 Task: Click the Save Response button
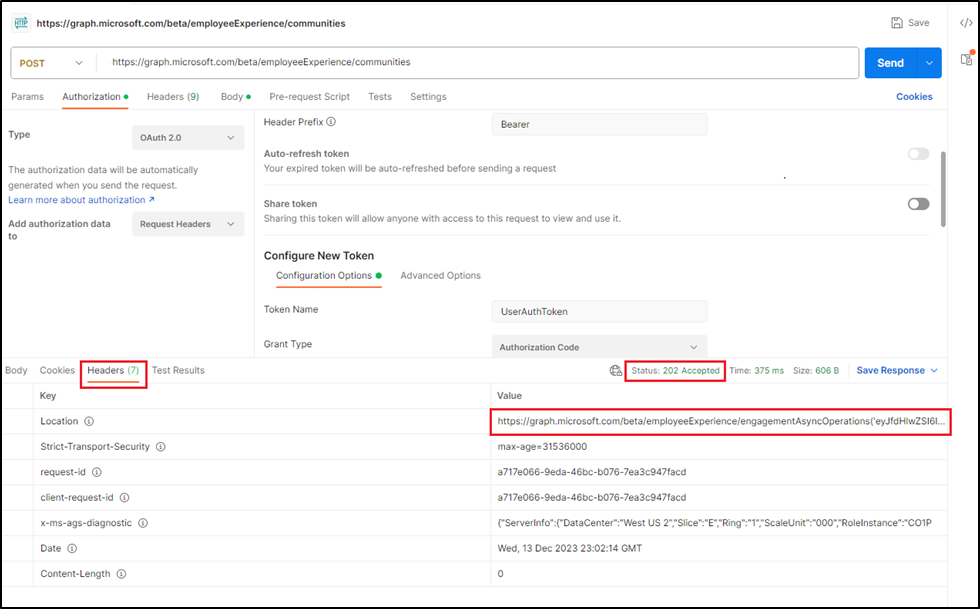[891, 371]
